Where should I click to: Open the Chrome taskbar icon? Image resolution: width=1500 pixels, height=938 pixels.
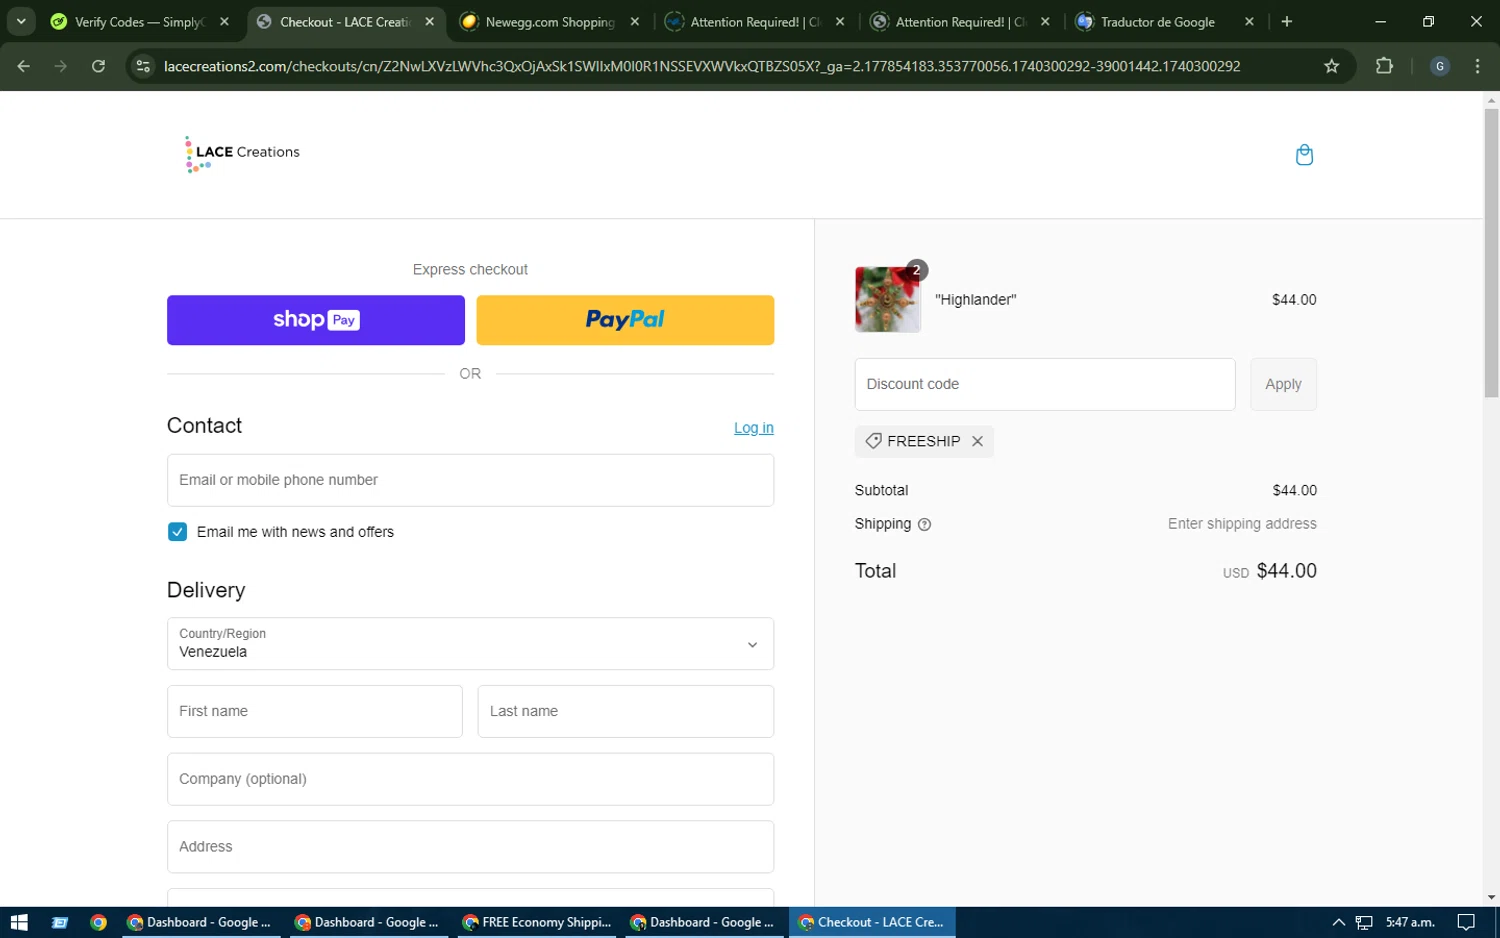click(x=98, y=922)
